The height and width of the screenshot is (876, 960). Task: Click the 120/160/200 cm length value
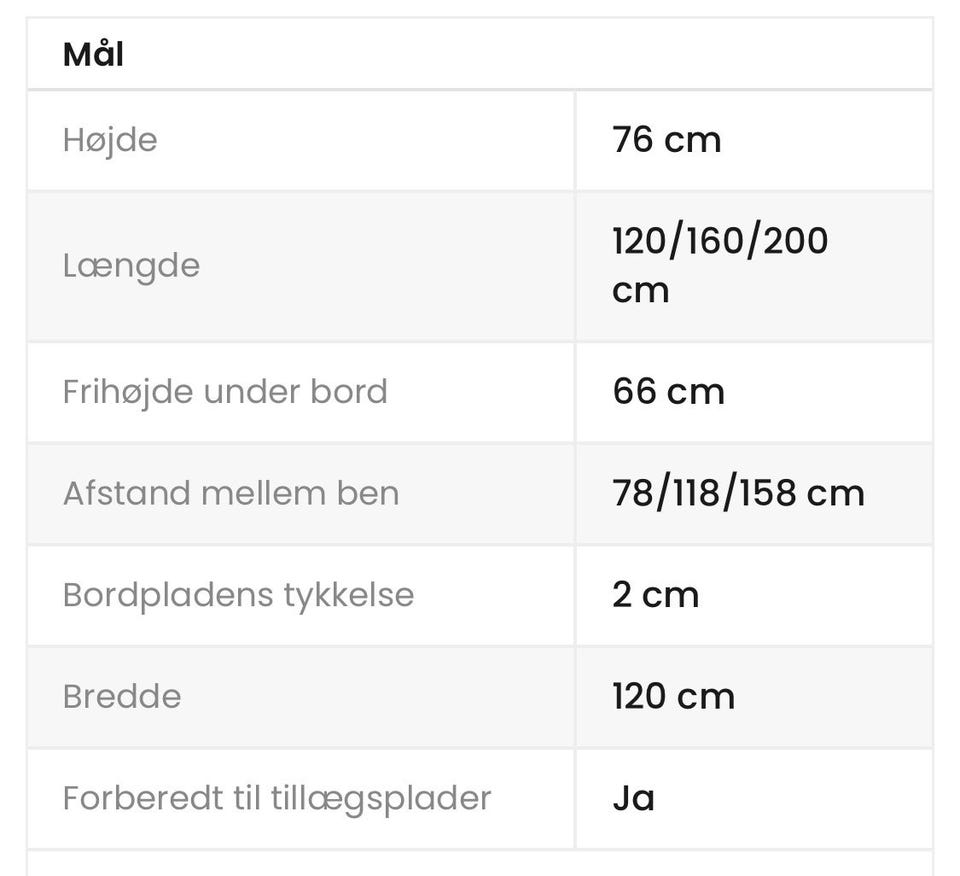[720, 265]
